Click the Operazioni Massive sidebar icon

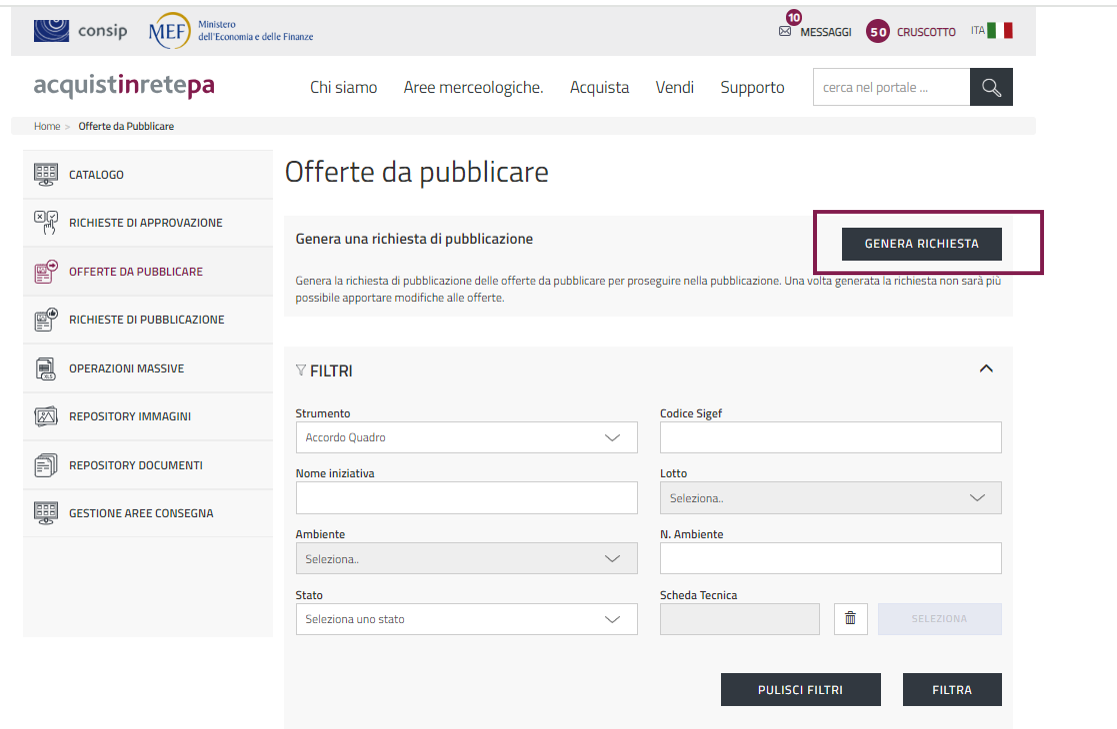pos(46,369)
